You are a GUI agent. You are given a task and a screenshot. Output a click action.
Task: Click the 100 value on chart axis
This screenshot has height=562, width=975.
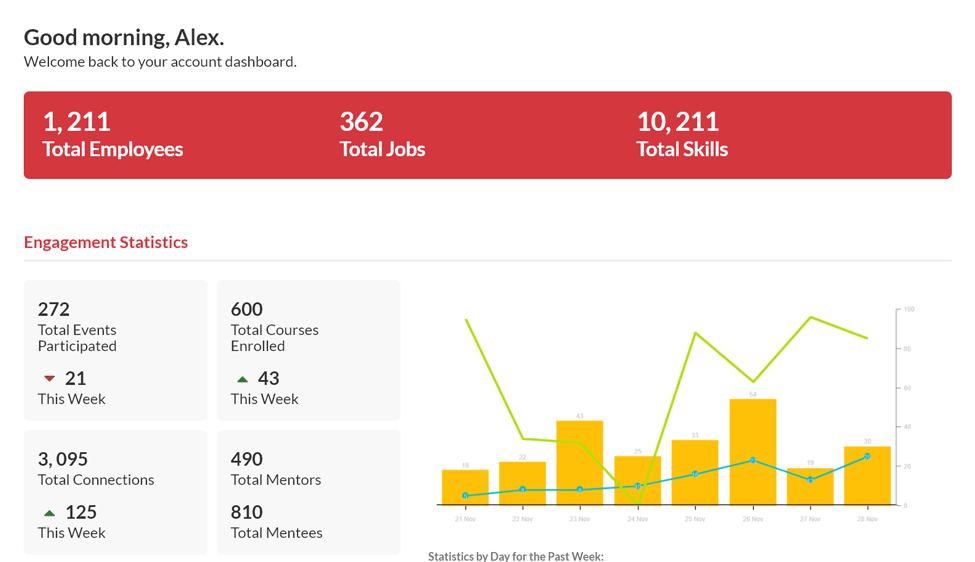[x=908, y=309]
